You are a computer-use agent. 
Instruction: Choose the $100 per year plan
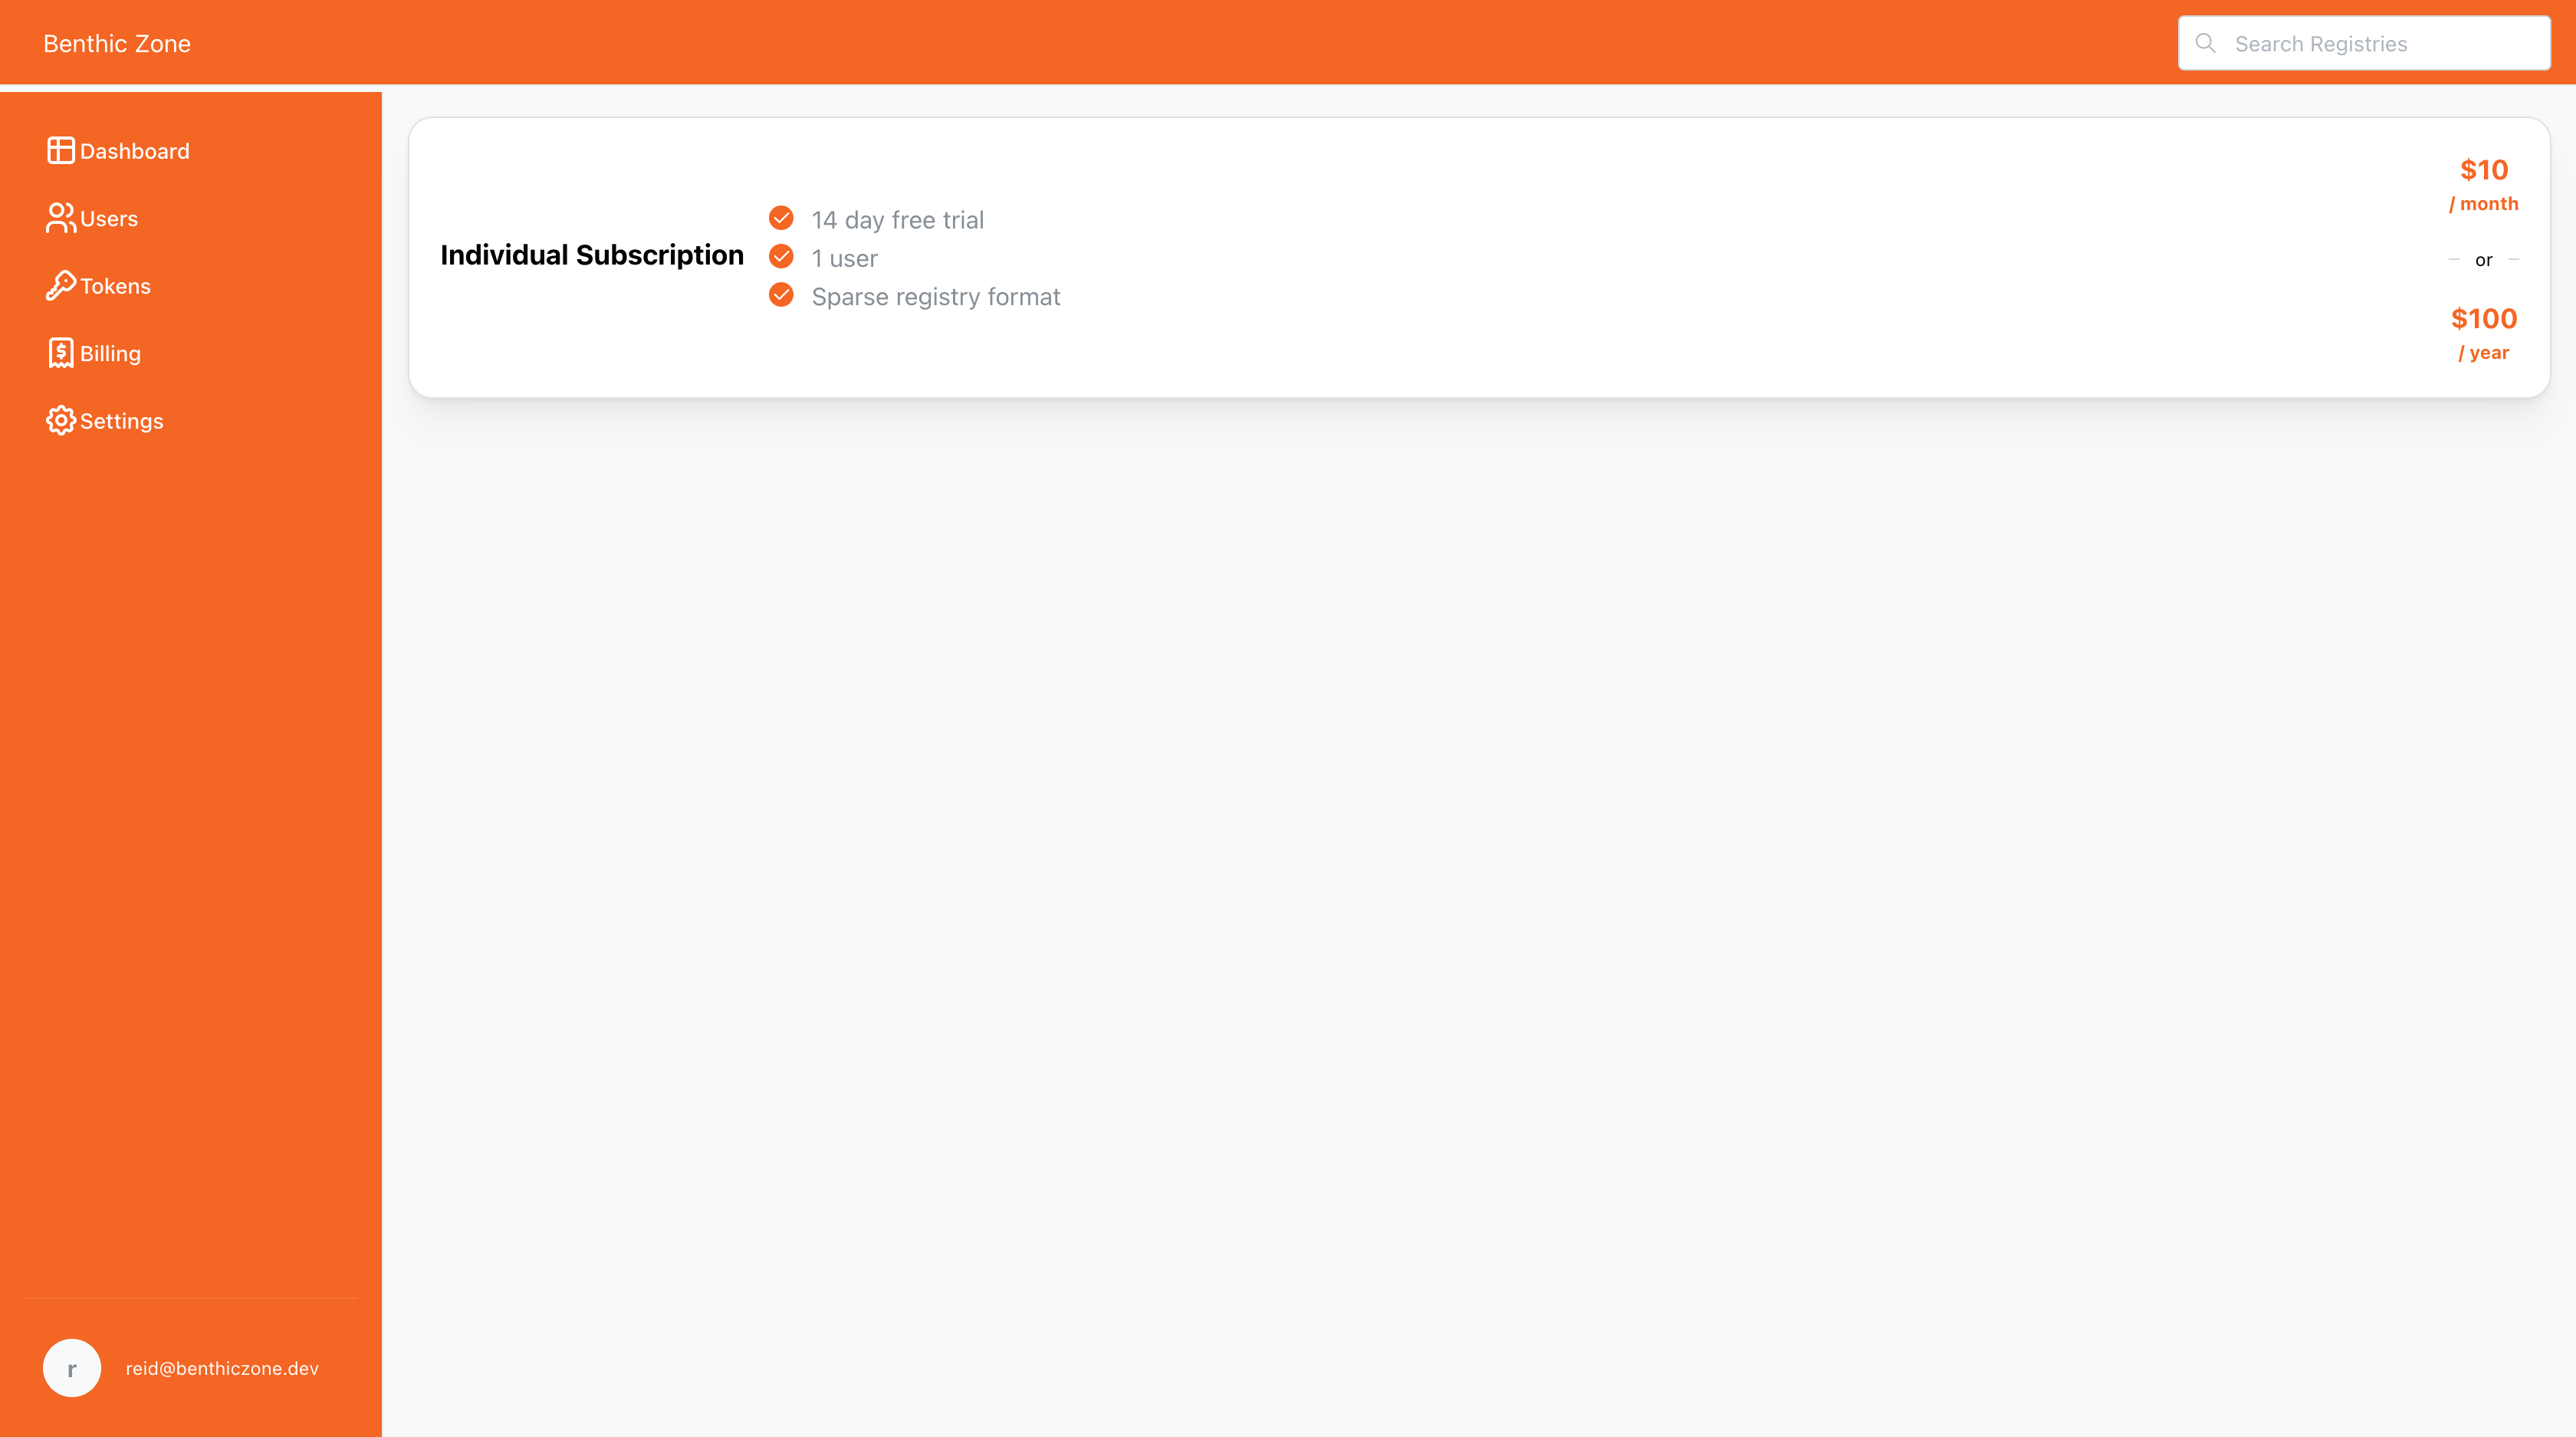[x=2483, y=333]
